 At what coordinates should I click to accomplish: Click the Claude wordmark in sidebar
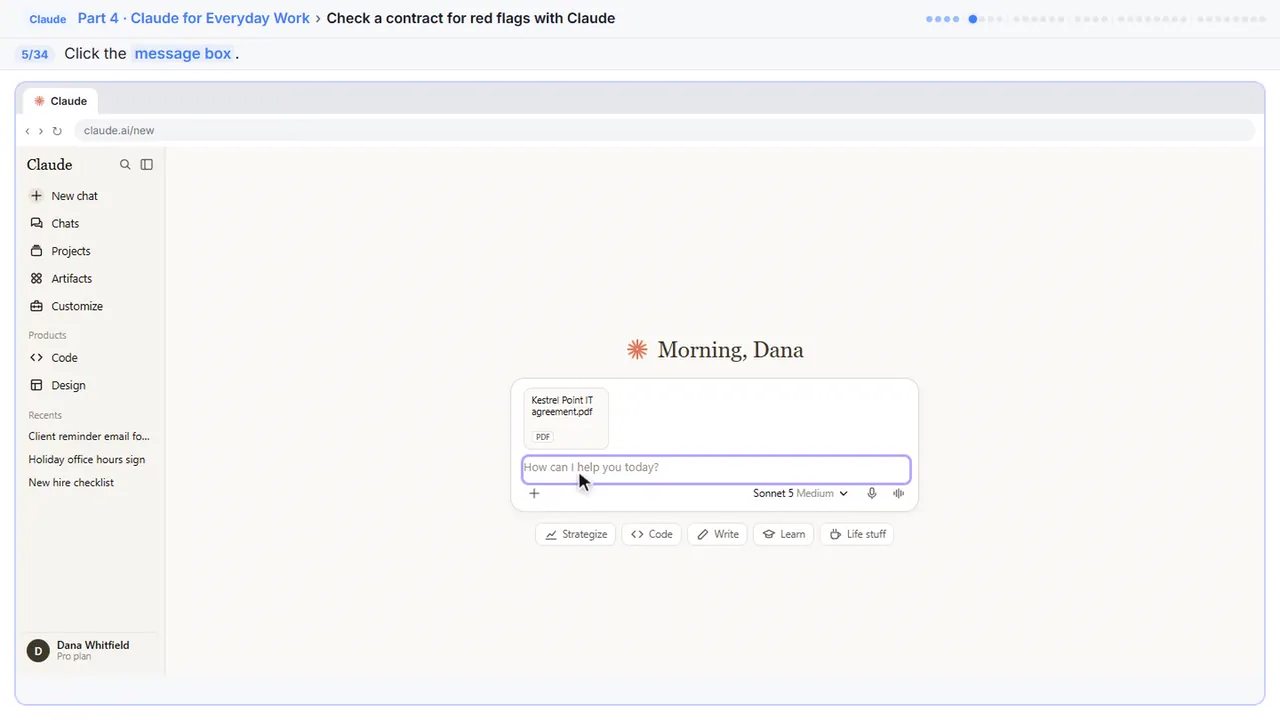(50, 165)
